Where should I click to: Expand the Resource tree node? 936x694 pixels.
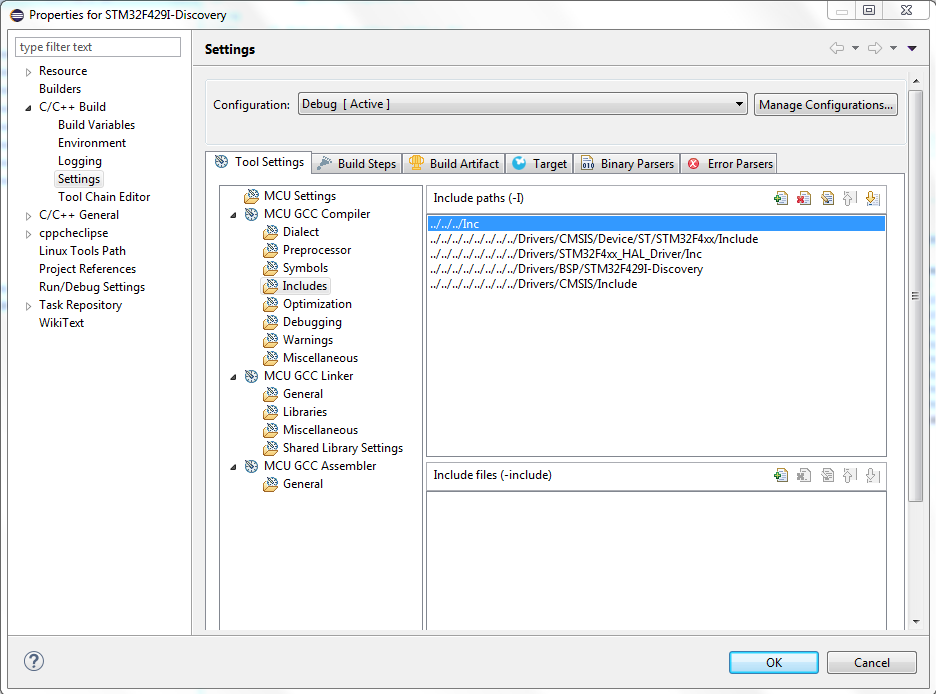pos(28,72)
